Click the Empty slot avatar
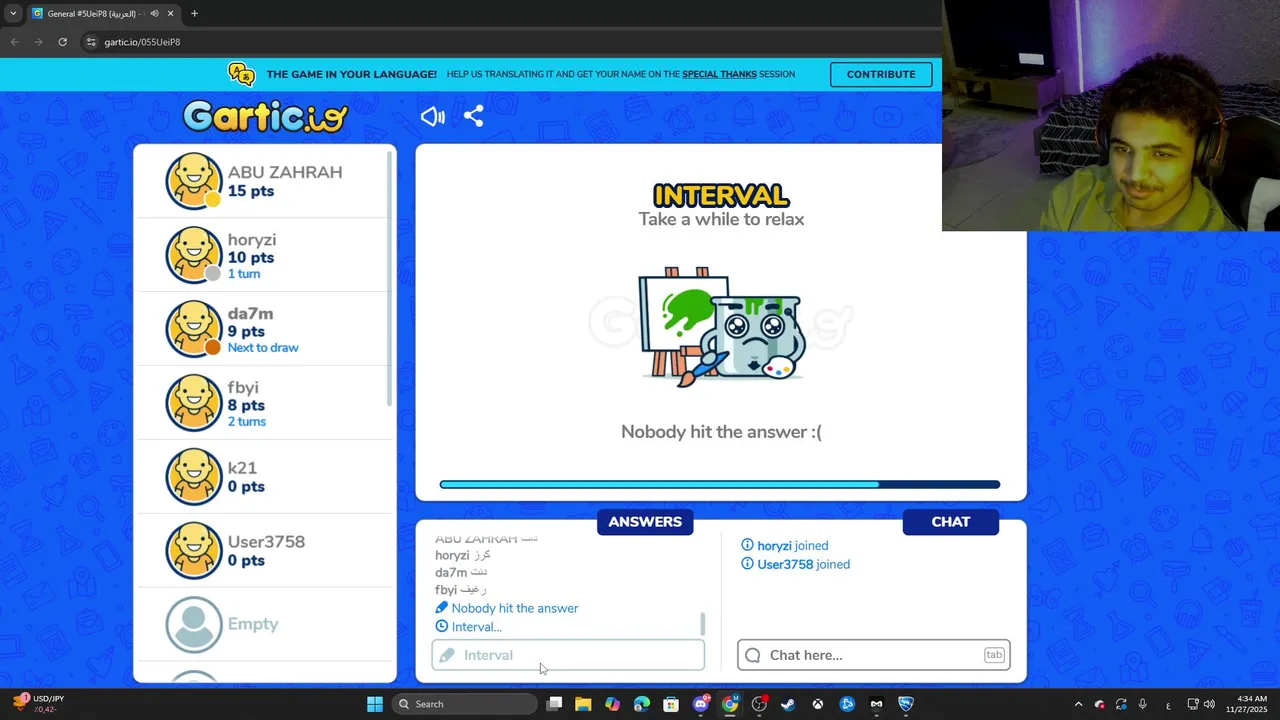1280x720 pixels. 193,625
